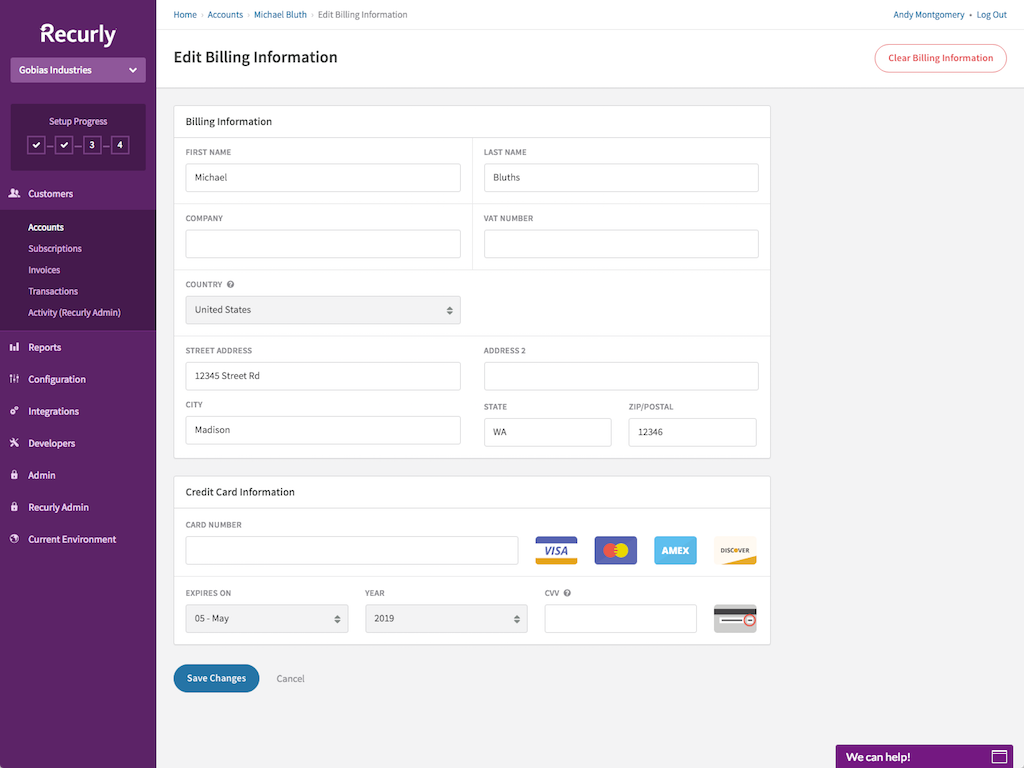Click the Save Changes button
The width and height of the screenshot is (1024, 768).
pyautogui.click(x=216, y=678)
